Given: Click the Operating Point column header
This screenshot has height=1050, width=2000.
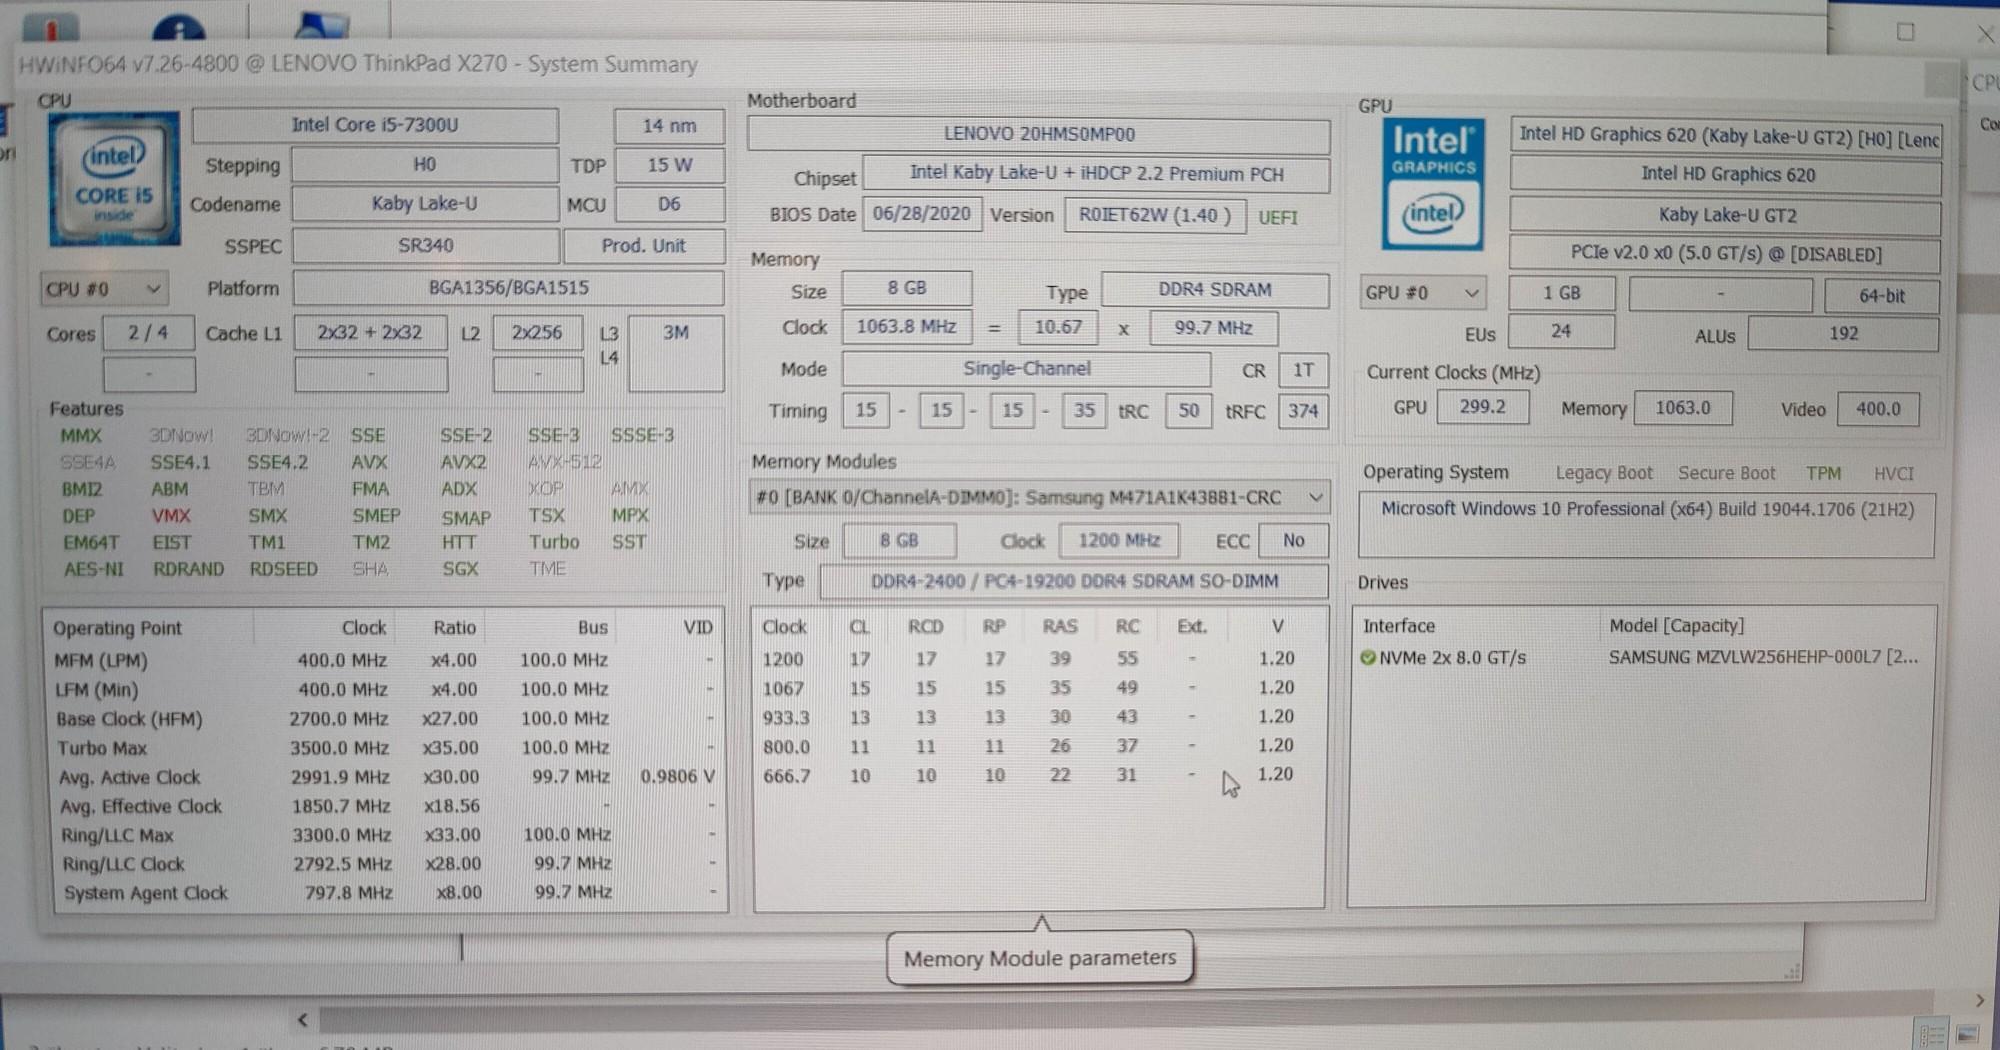Looking at the screenshot, I should pos(117,628).
